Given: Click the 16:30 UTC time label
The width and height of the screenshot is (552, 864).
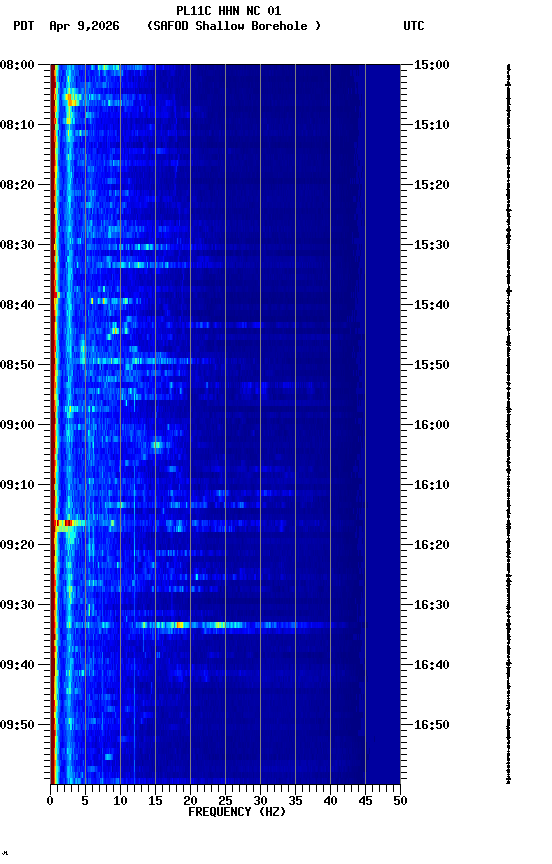Looking at the screenshot, I should click(x=432, y=605).
